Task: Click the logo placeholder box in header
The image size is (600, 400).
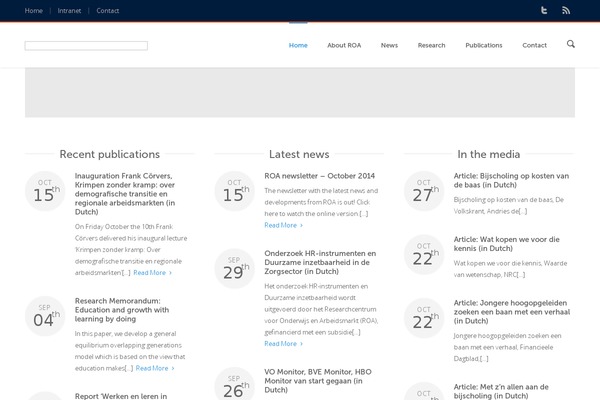Action: coord(86,46)
